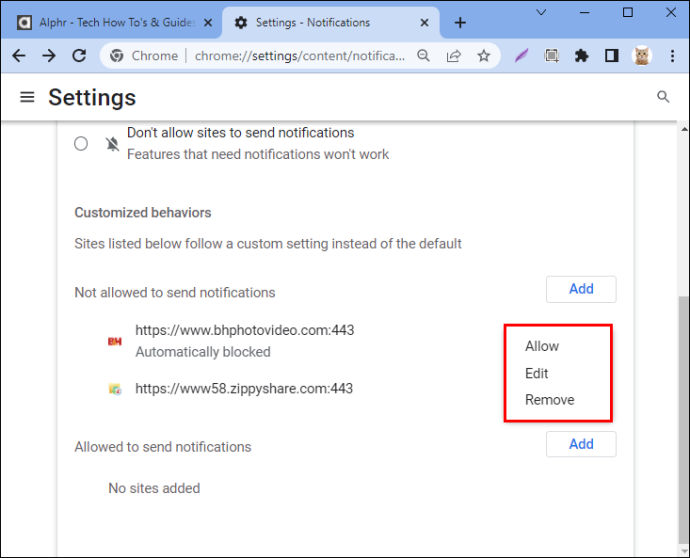Add a site to Allowed list
This screenshot has height=558, width=690.
581,444
